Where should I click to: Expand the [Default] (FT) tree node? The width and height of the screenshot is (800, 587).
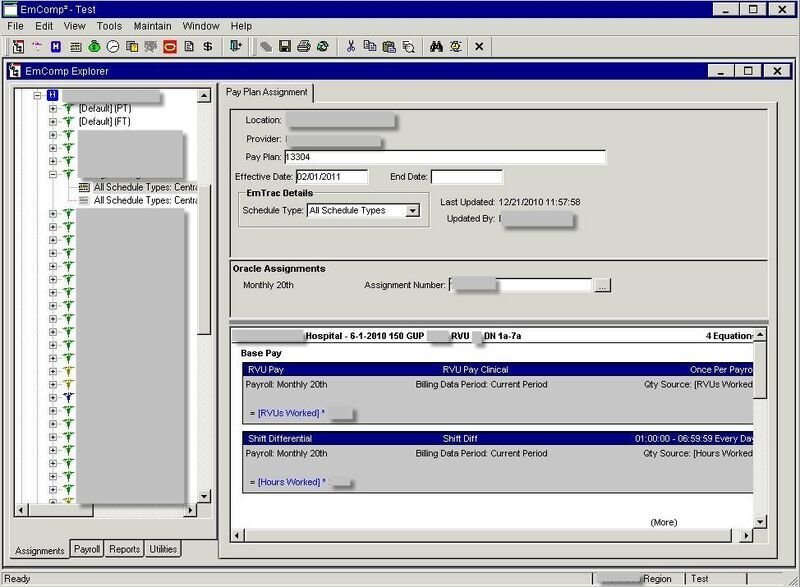(x=53, y=122)
